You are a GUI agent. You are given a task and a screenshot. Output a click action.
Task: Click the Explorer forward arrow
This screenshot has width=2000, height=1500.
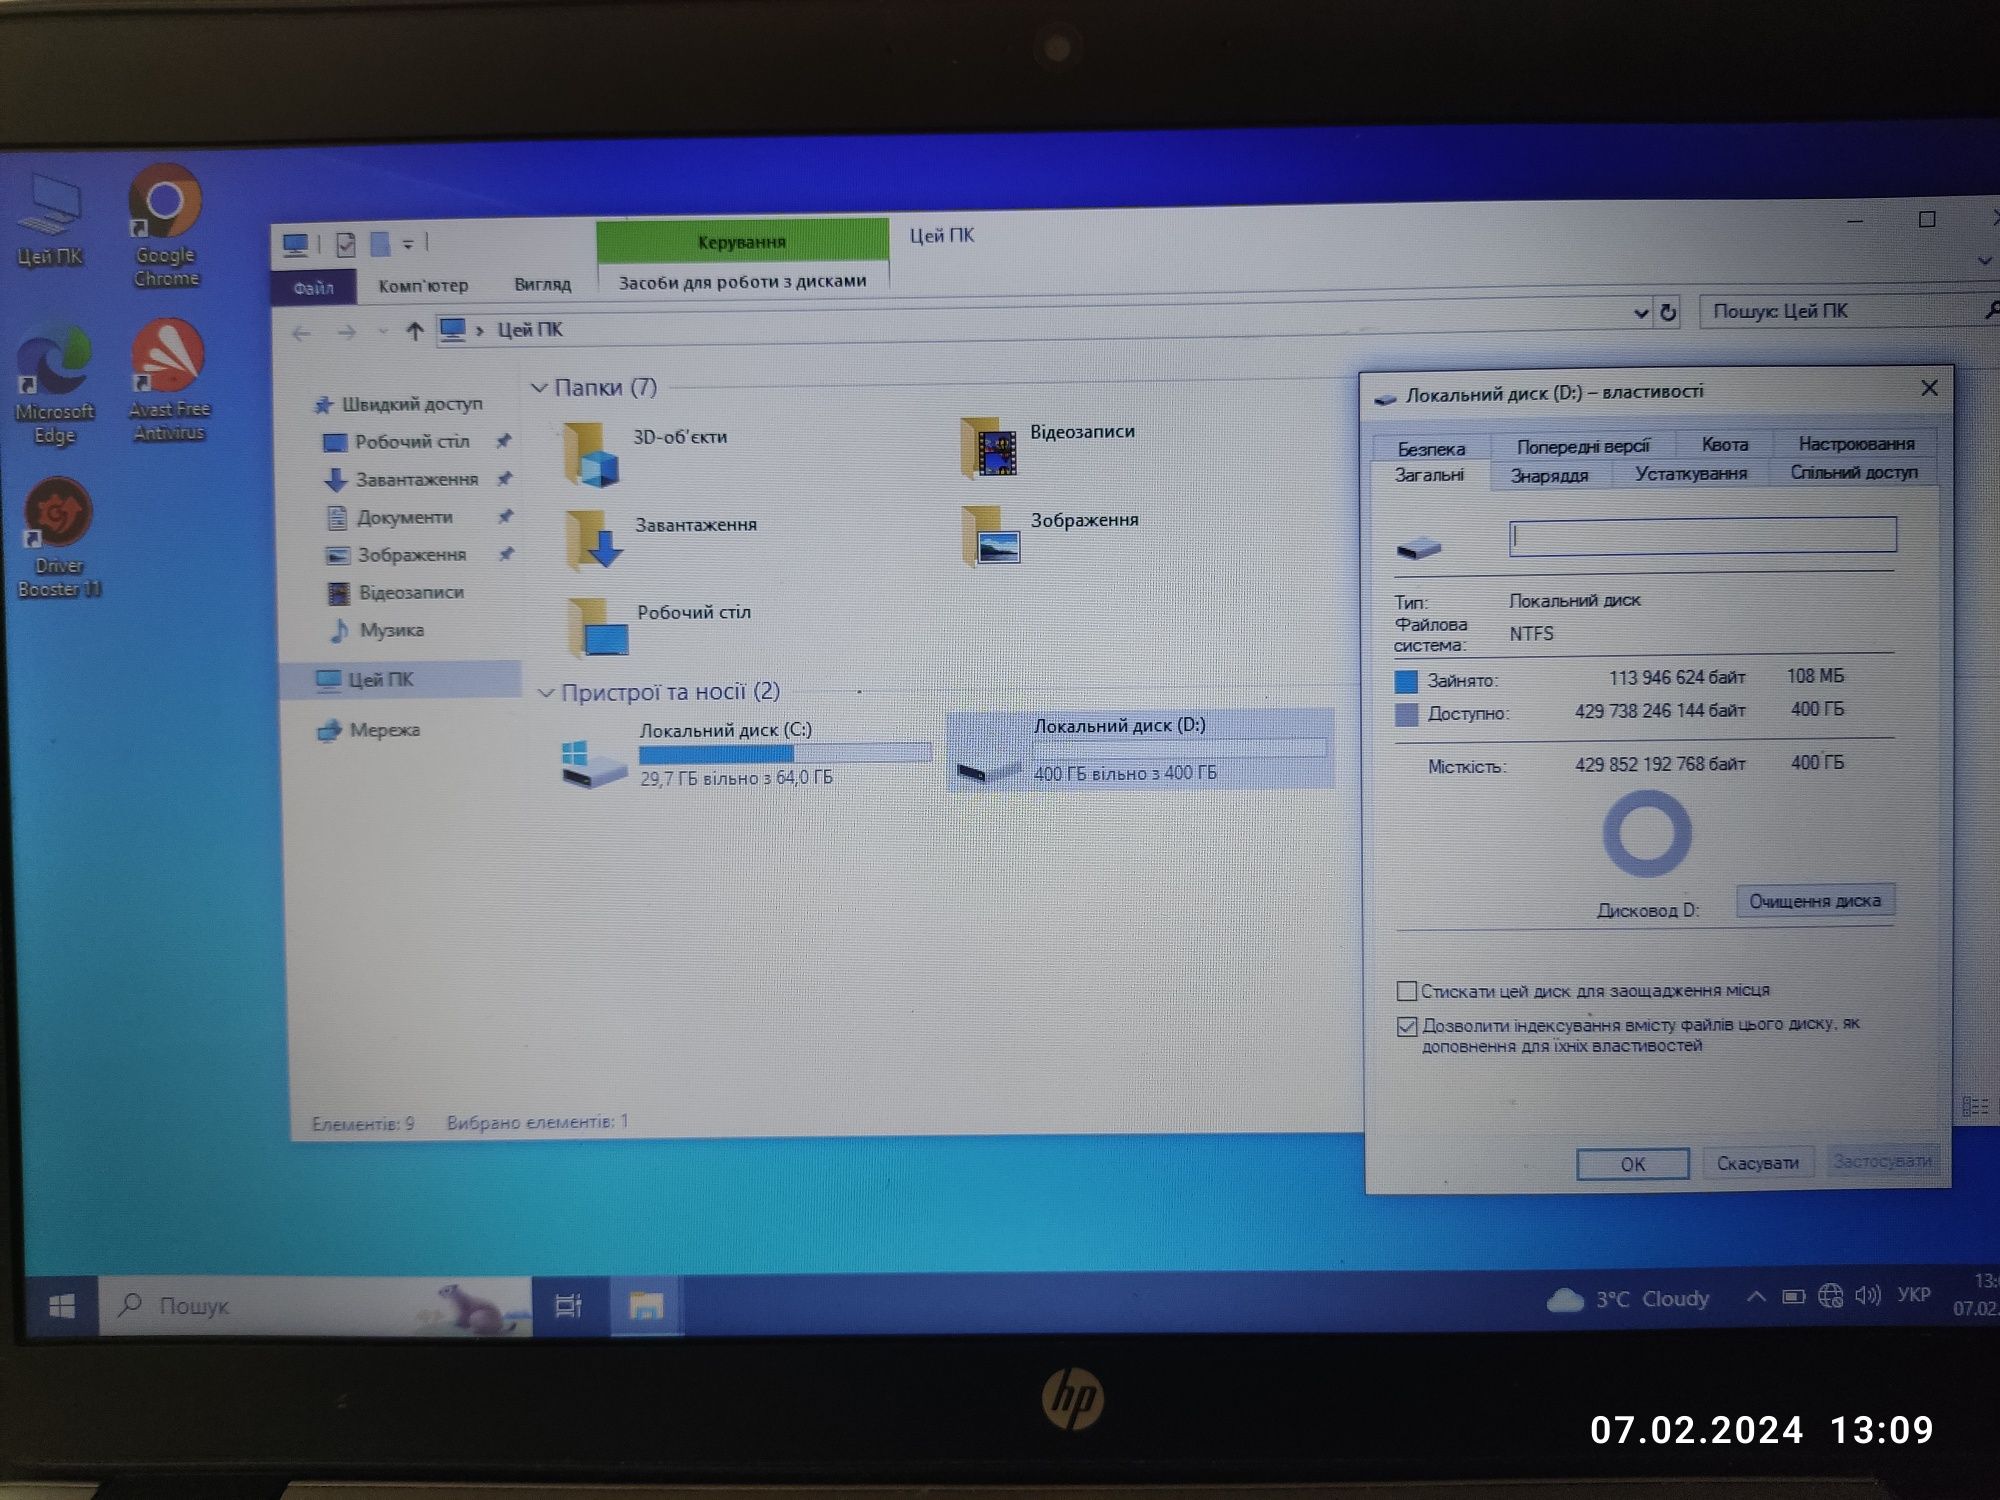(346, 332)
